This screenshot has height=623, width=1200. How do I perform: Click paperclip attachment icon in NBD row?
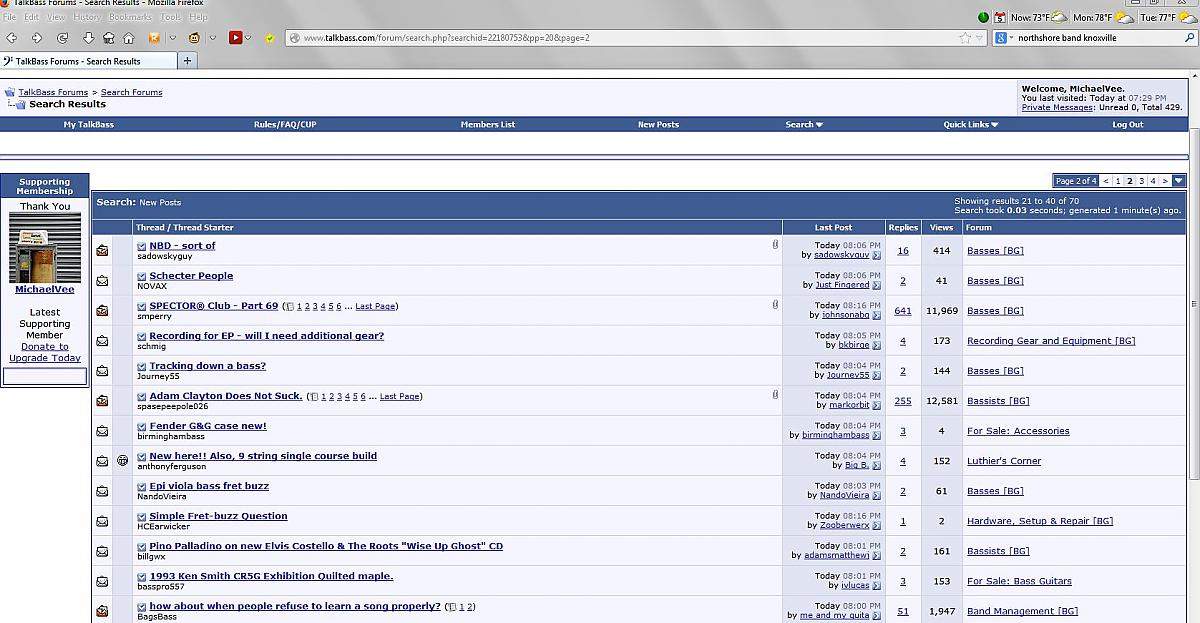coord(775,244)
